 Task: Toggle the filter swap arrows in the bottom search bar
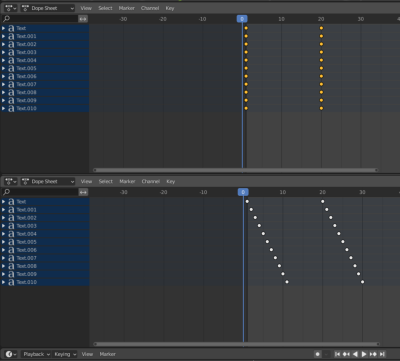click(83, 192)
